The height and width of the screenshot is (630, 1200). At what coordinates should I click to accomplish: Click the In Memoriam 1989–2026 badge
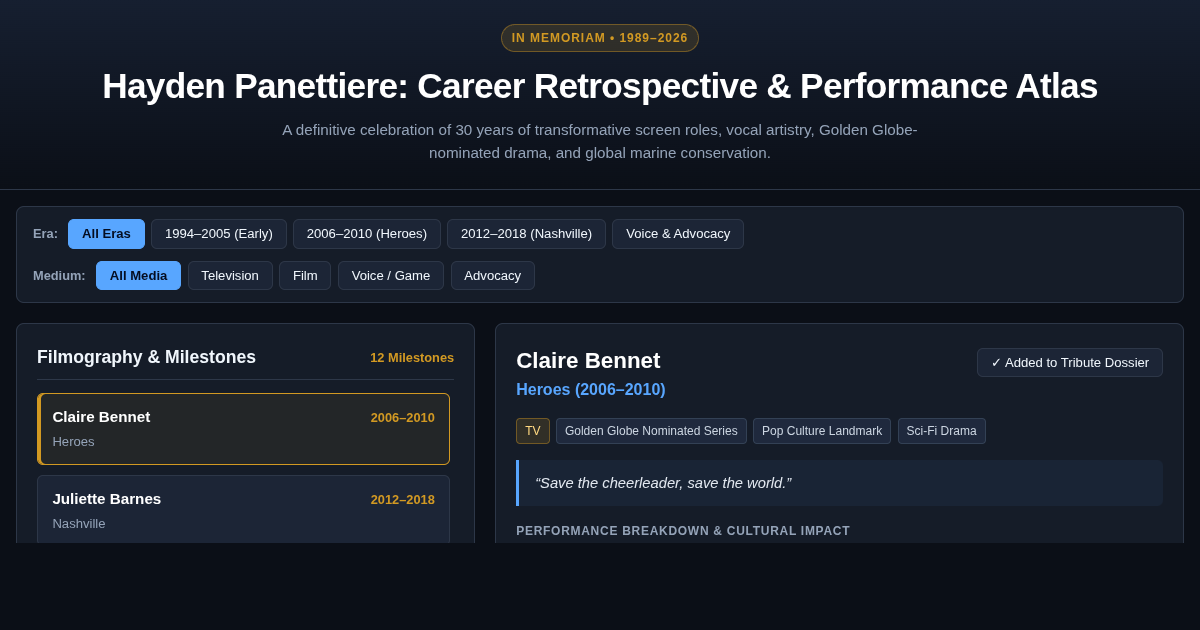click(x=600, y=38)
